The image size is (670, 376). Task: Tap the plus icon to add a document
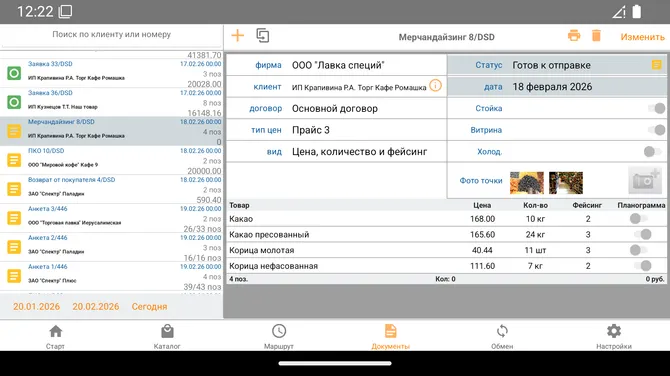[238, 35]
